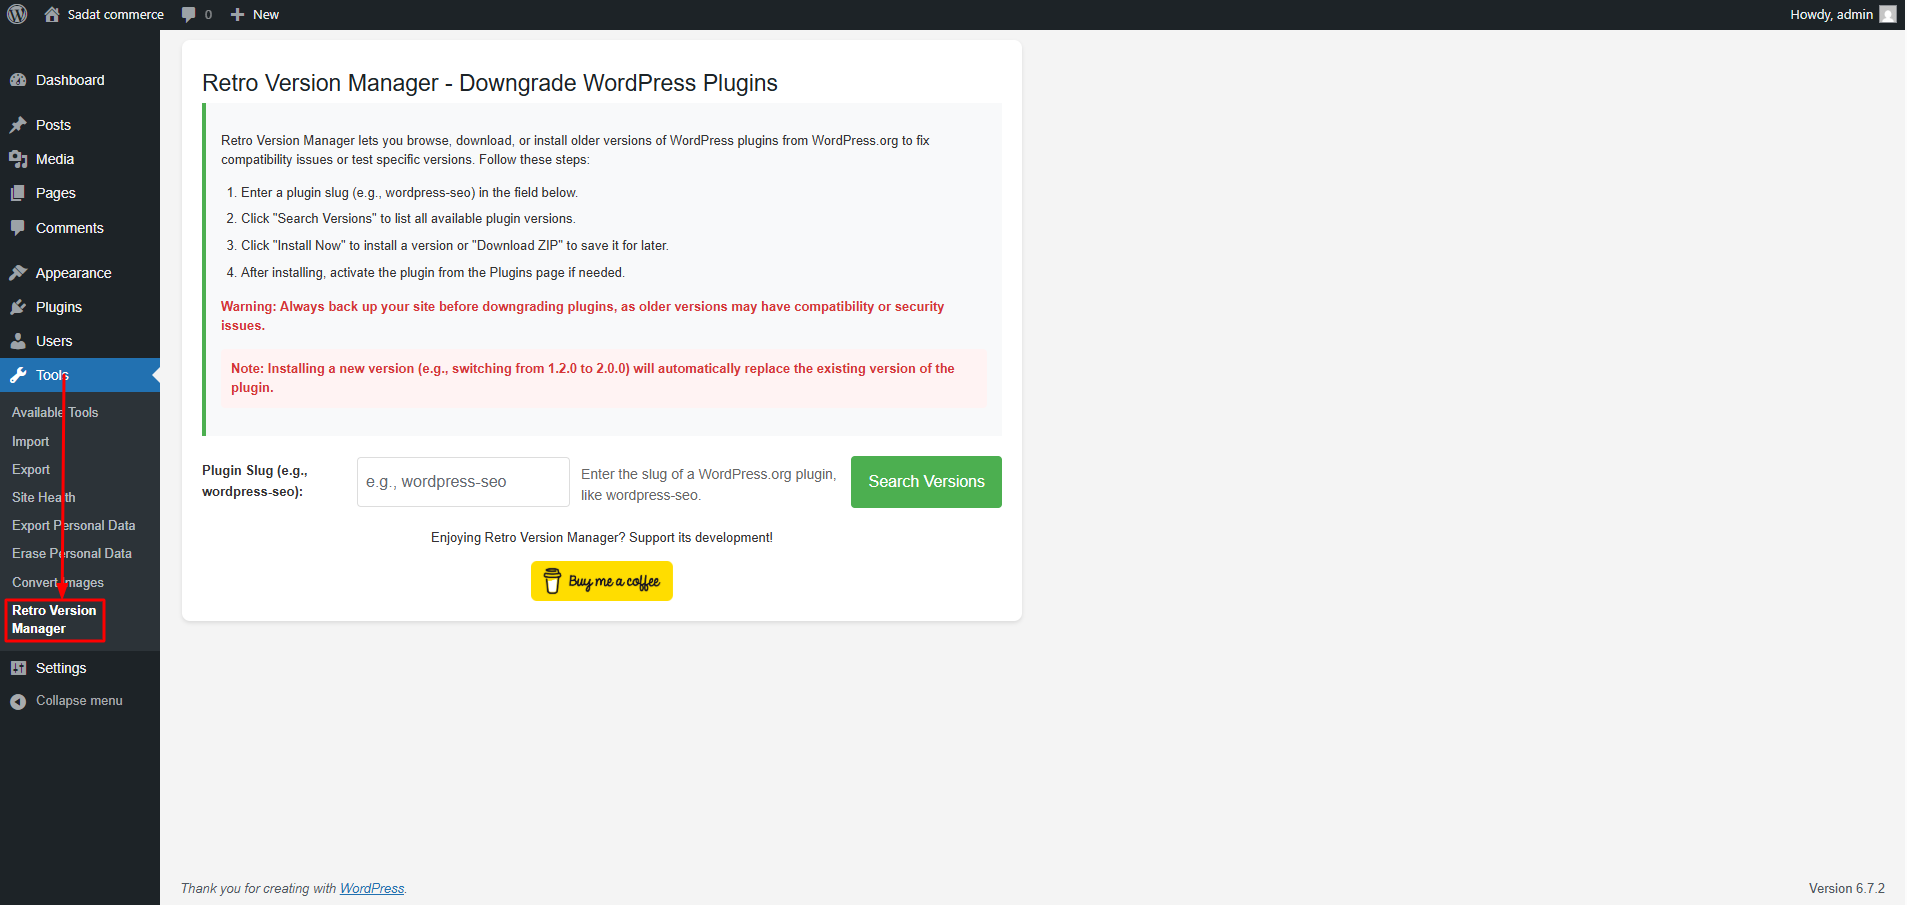This screenshot has width=1907, height=905.
Task: Click the pending comments count 0
Action: pos(208,14)
